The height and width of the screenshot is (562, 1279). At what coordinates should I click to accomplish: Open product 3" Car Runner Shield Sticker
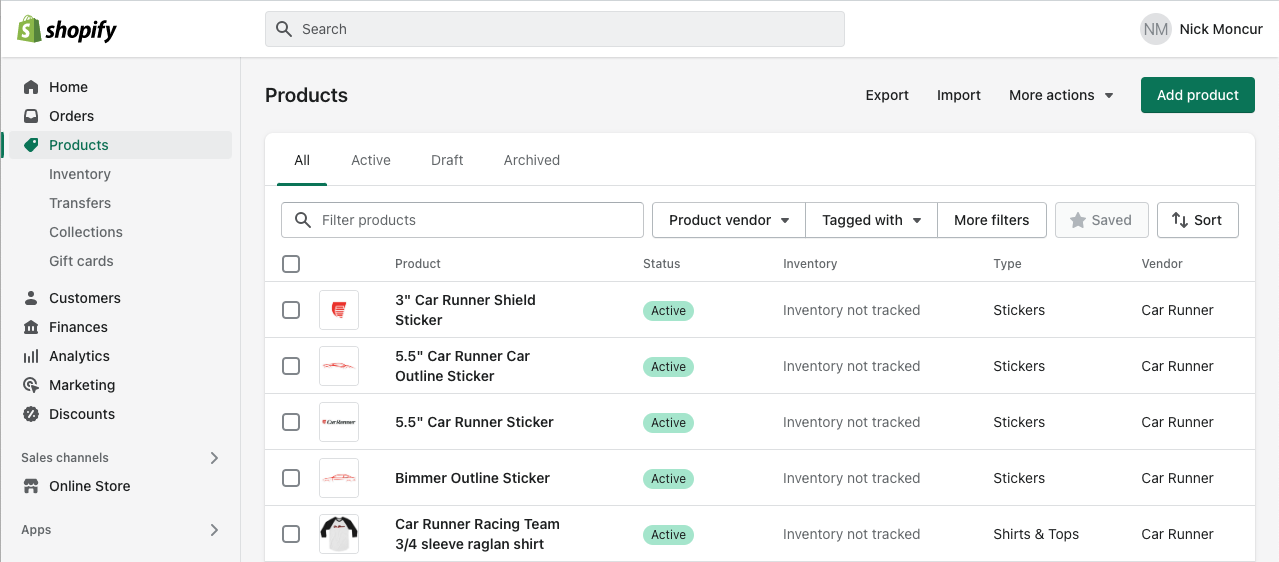(x=465, y=310)
